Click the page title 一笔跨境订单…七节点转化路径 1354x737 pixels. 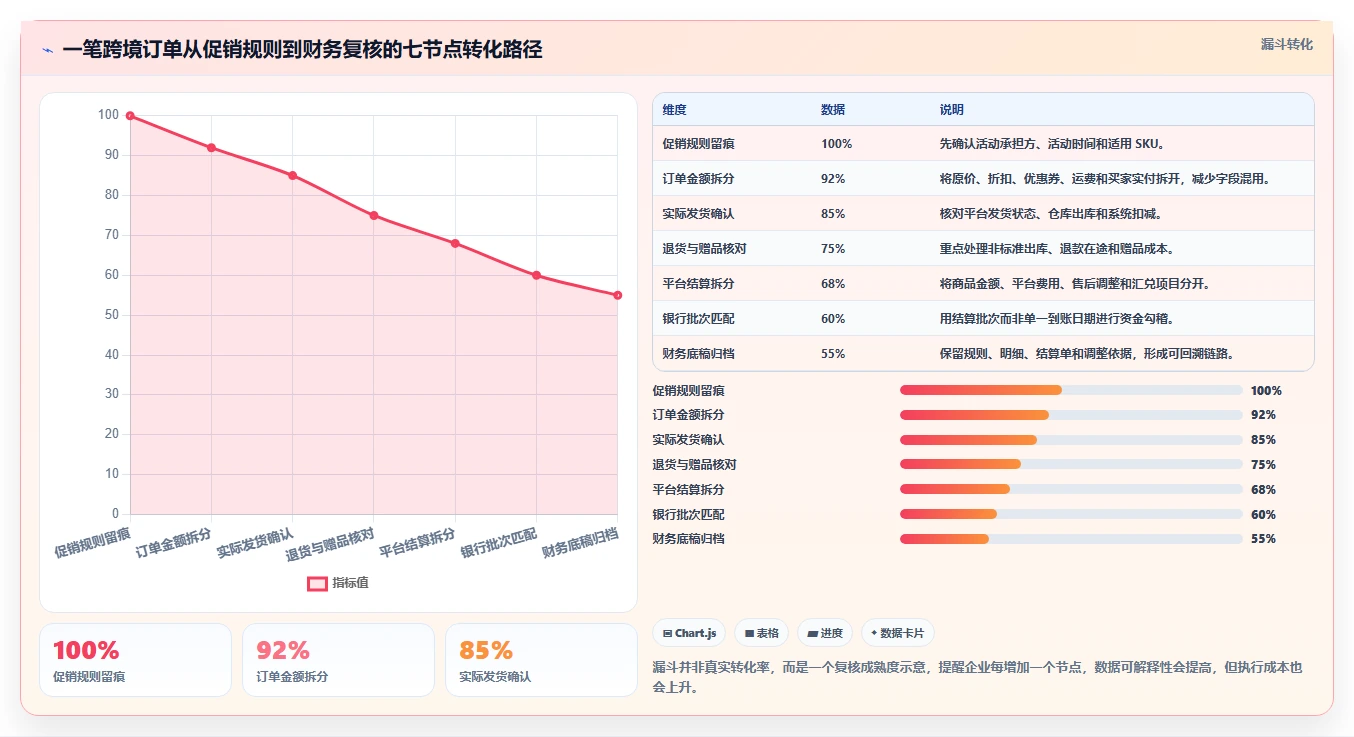(302, 50)
